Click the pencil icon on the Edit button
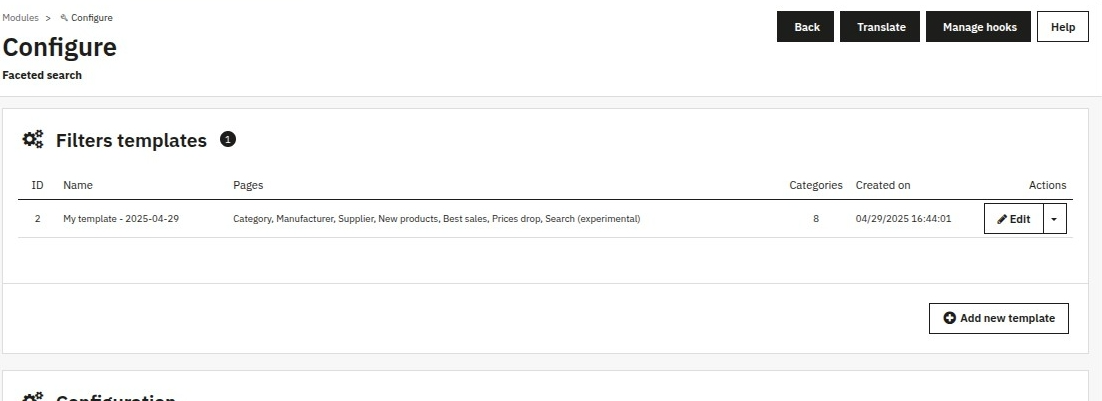 [x=1002, y=219]
